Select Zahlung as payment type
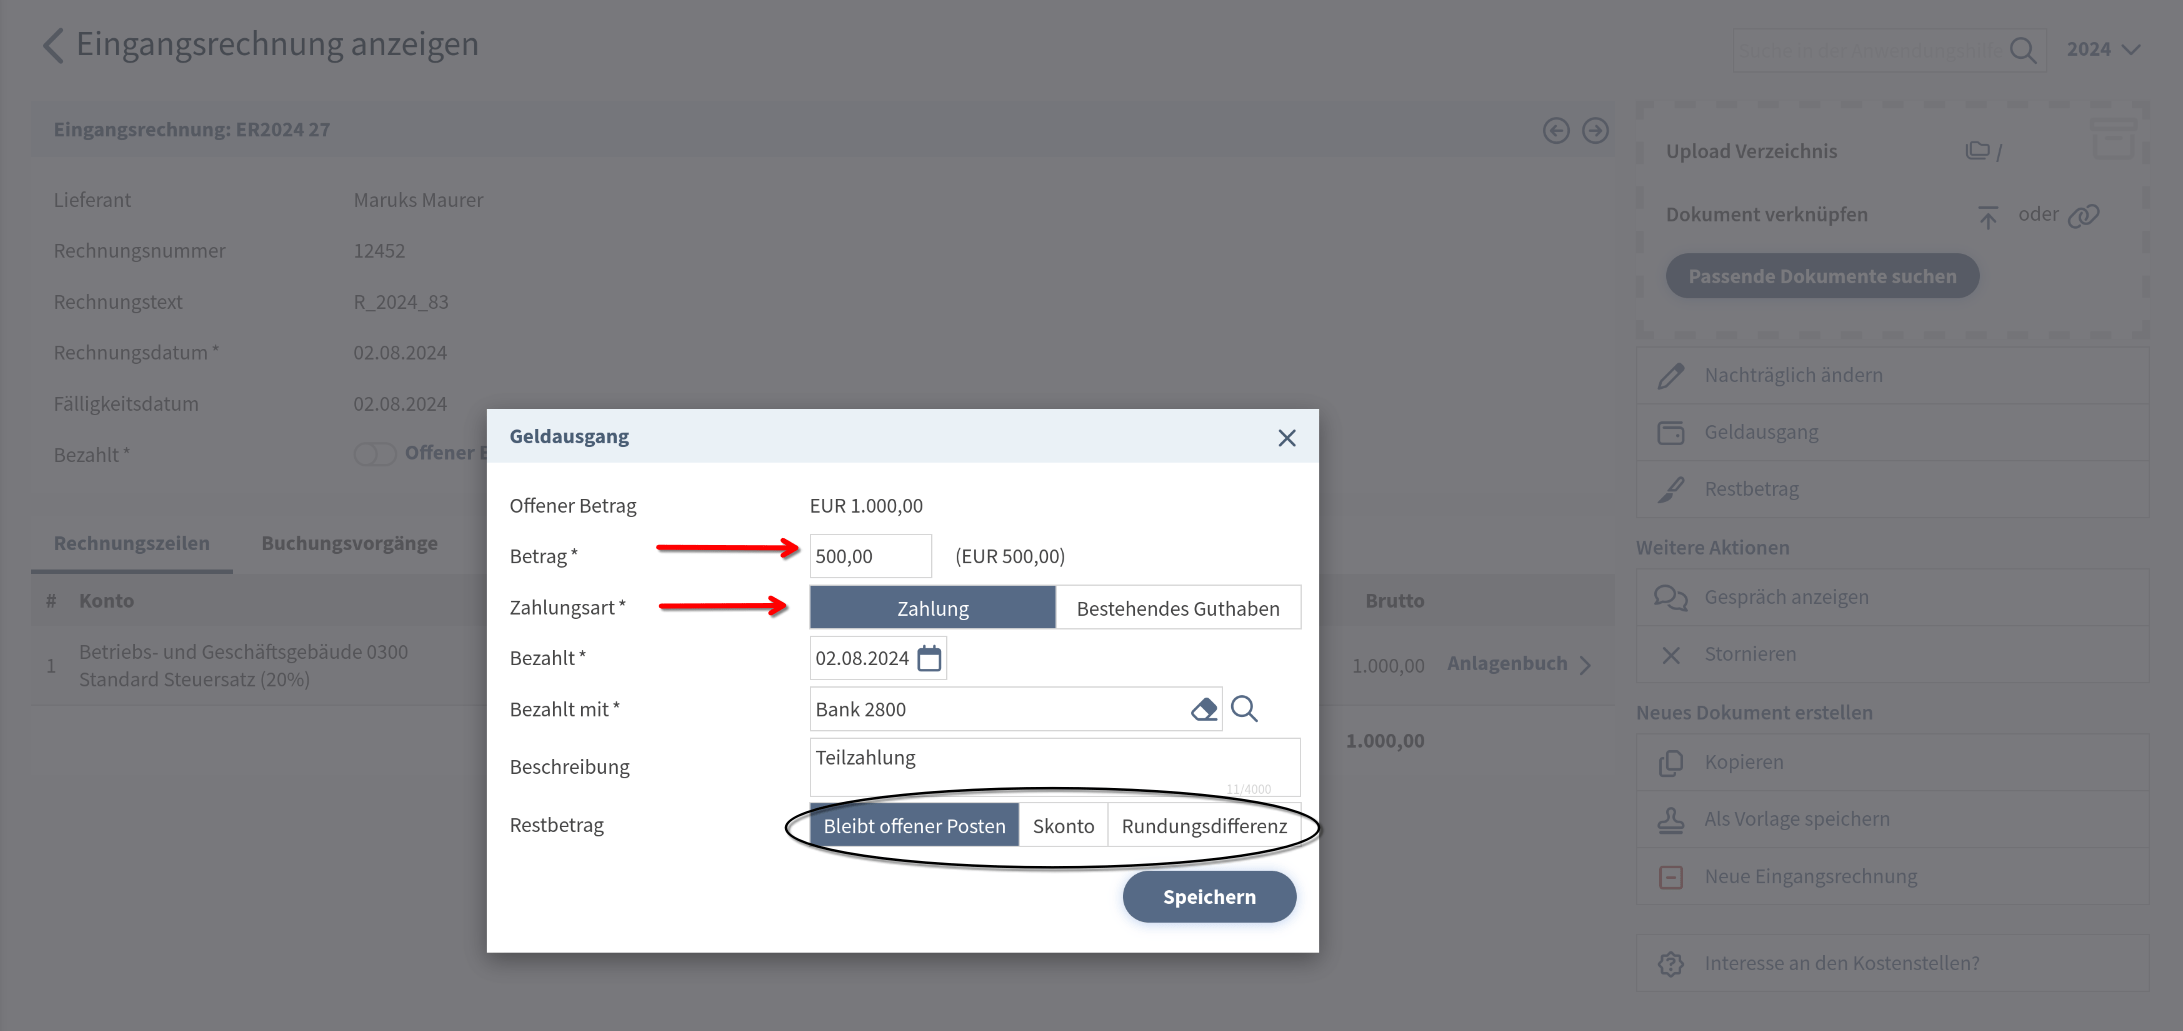Viewport: 2183px width, 1031px height. [932, 608]
